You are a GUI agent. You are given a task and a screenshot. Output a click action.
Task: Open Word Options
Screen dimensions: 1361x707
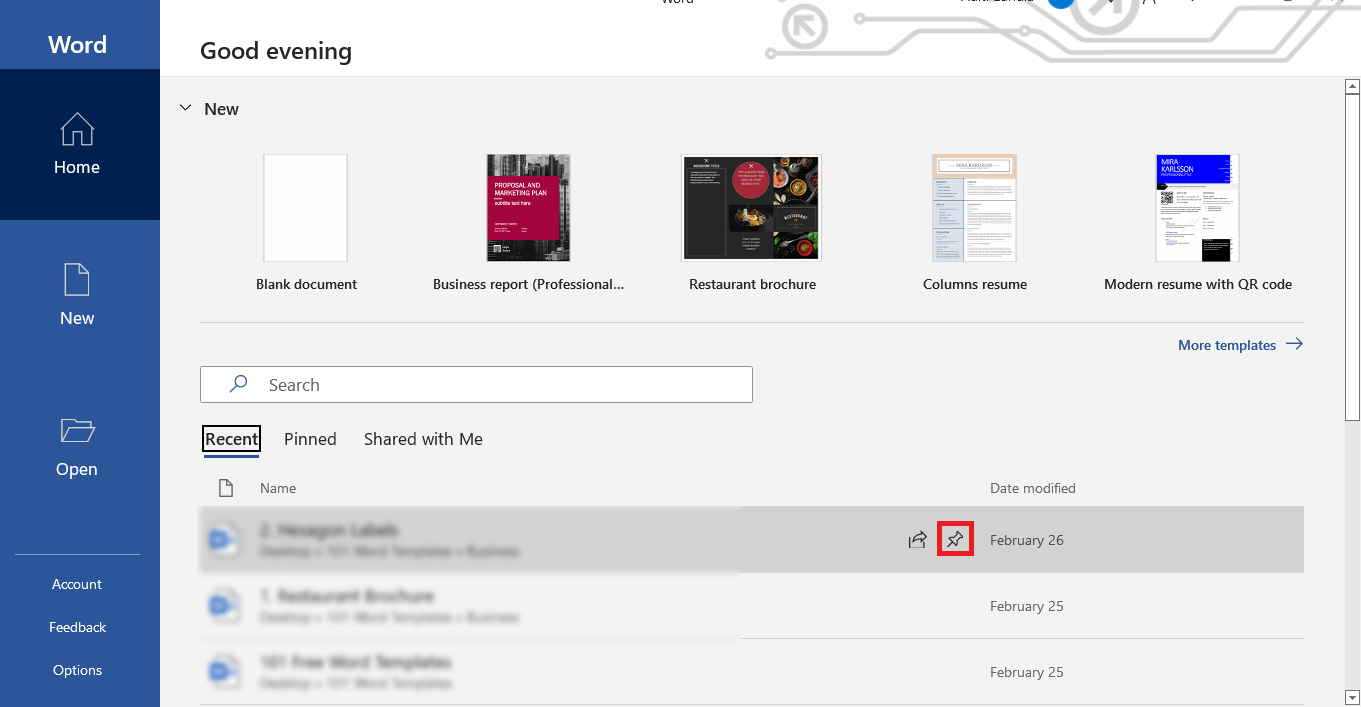point(77,670)
